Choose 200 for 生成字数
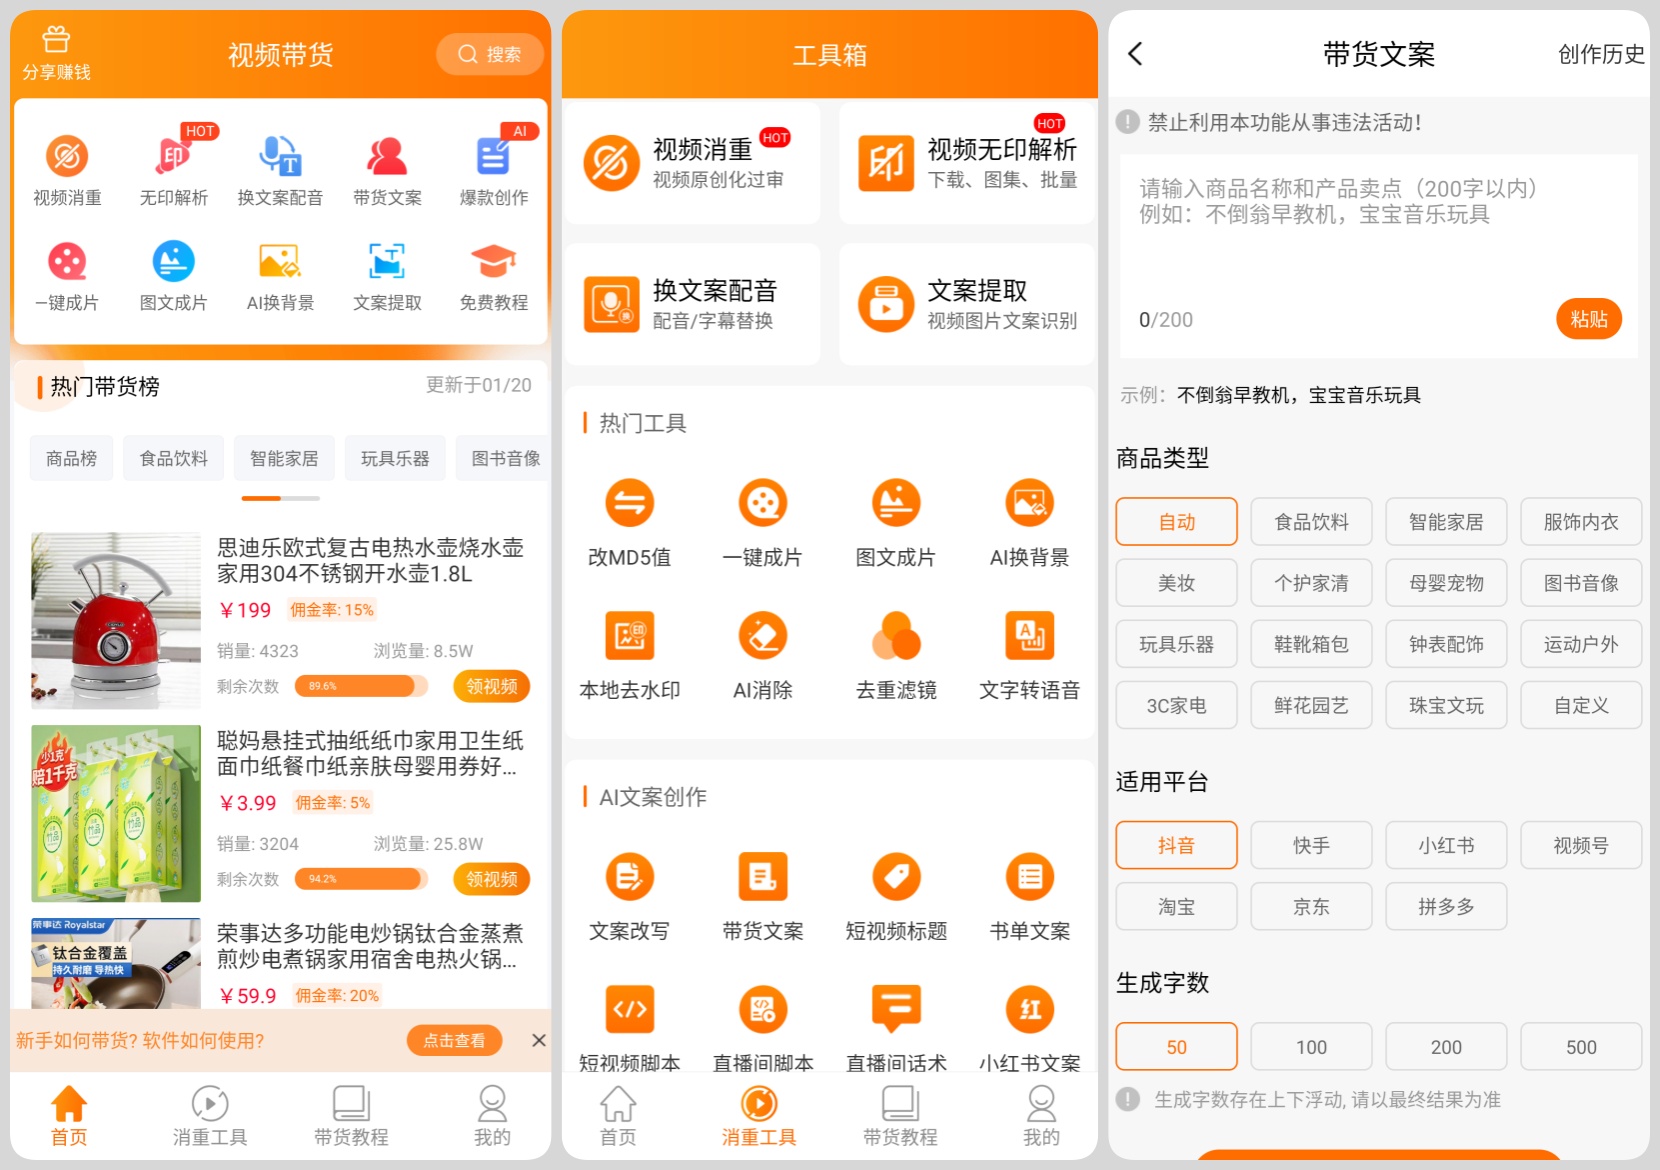The width and height of the screenshot is (1660, 1170). [x=1446, y=1046]
